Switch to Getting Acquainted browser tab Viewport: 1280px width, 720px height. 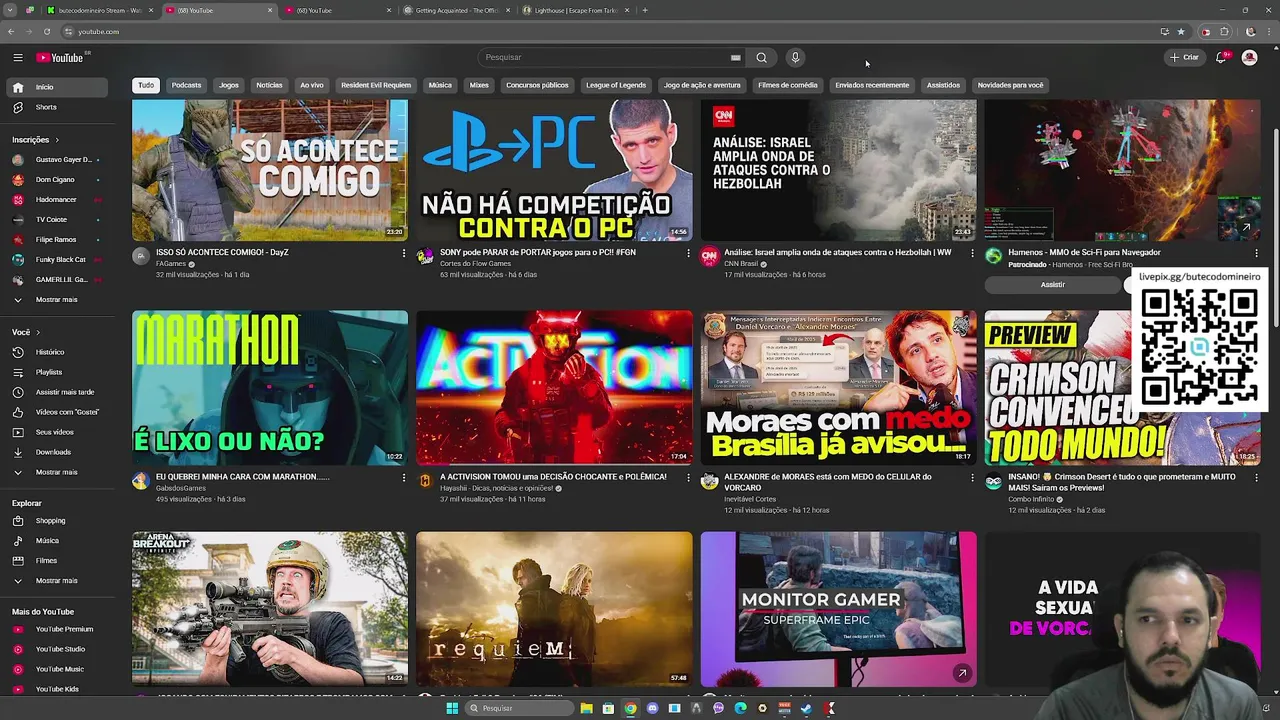[x=456, y=10]
